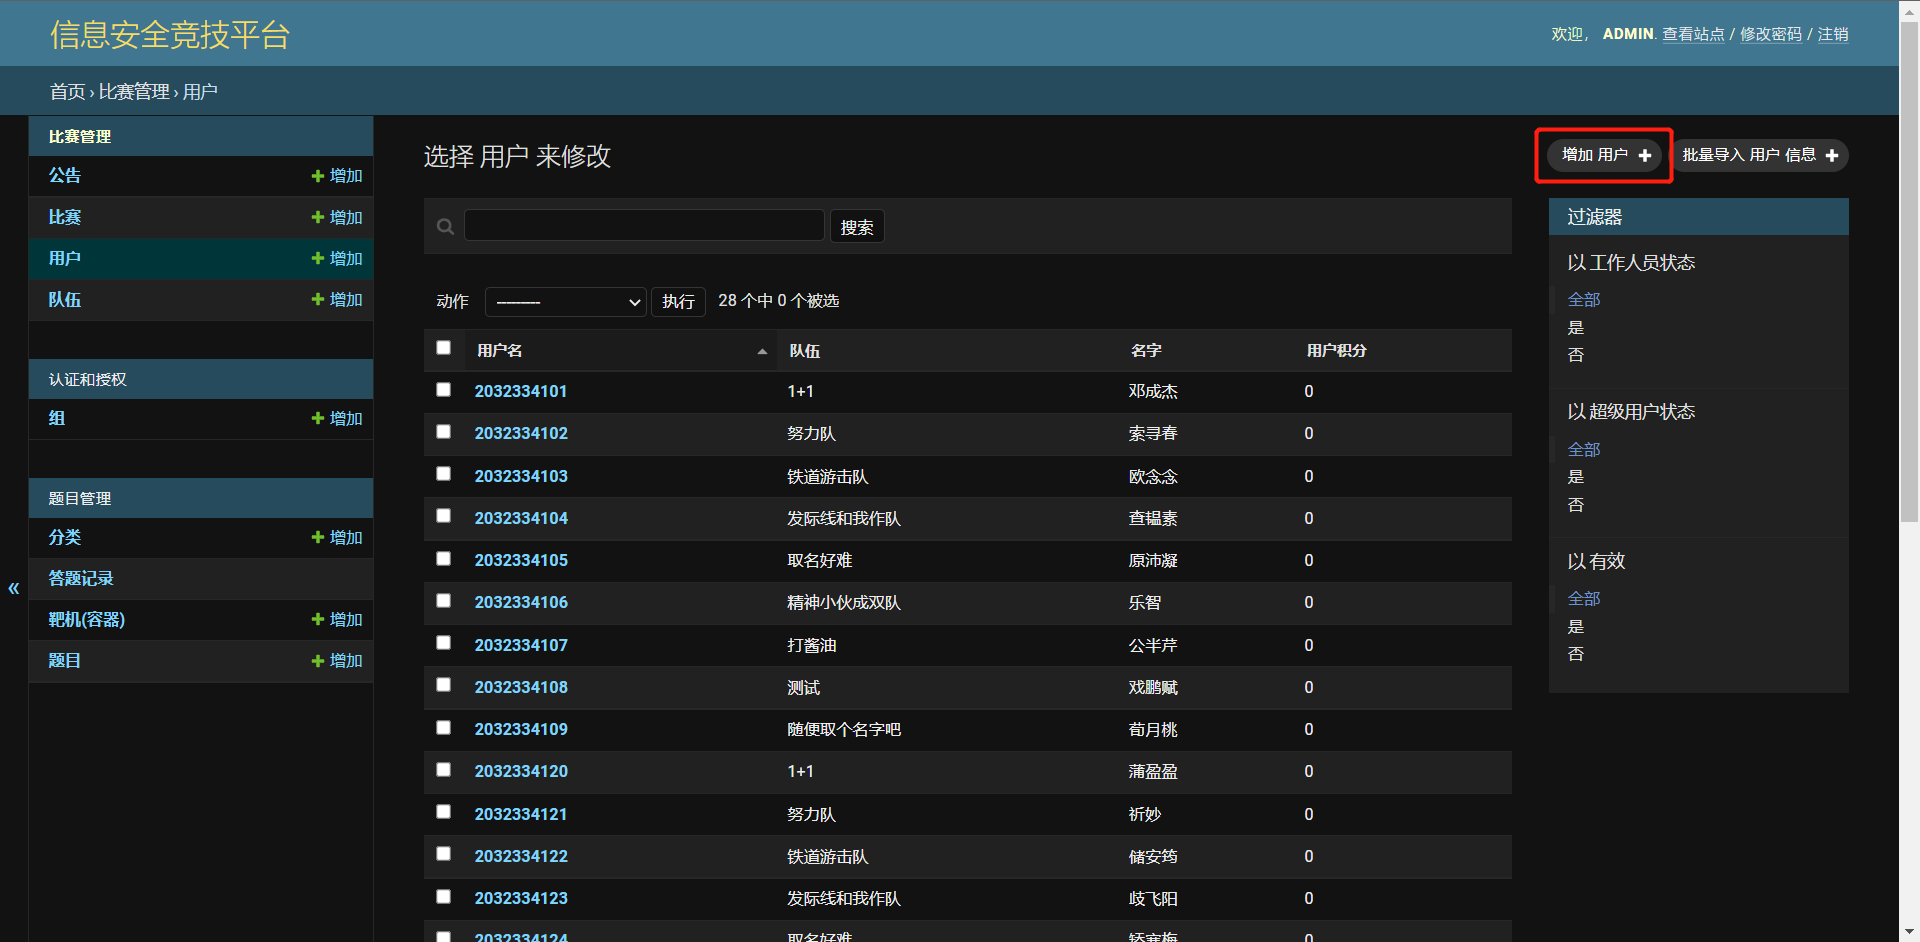The height and width of the screenshot is (942, 1920).
Task: Click the 注销 logout link
Action: (x=1833, y=34)
